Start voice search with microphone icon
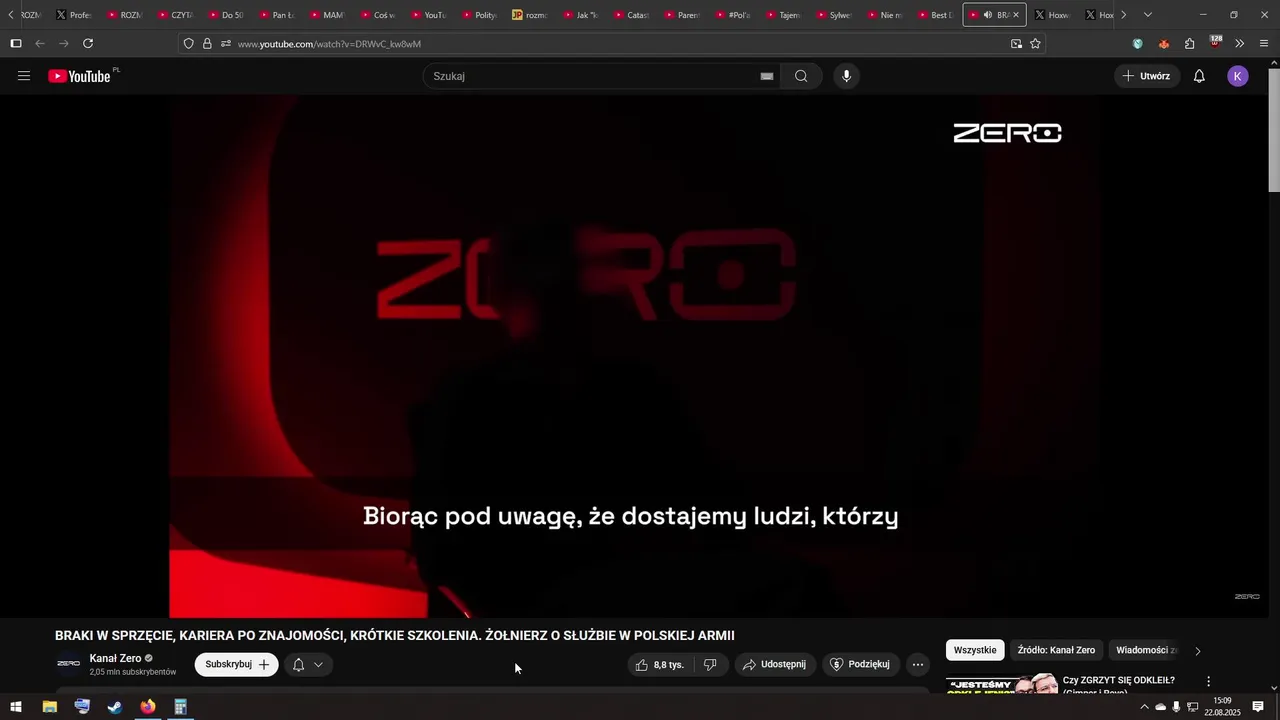1280x720 pixels. point(846,76)
